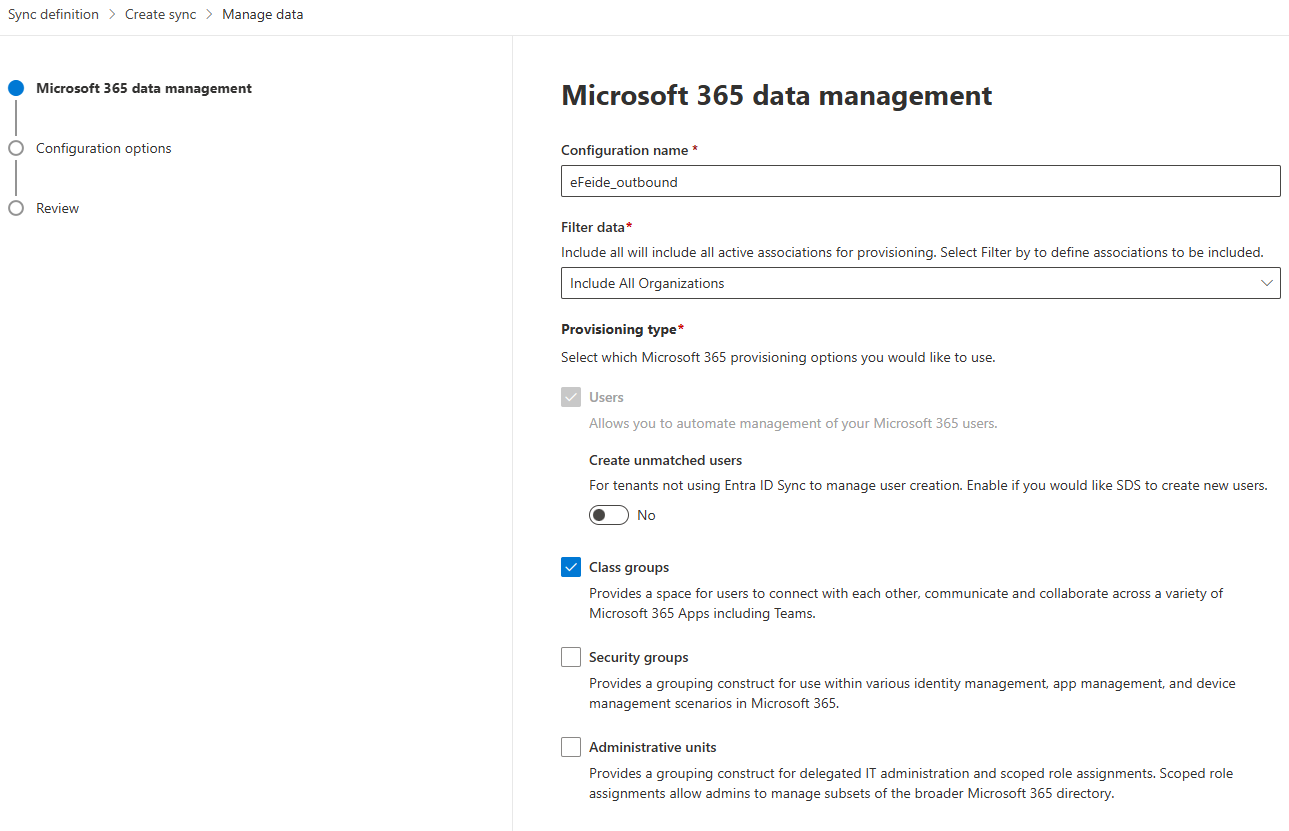
Task: Click the Review step circle
Action: 16,208
